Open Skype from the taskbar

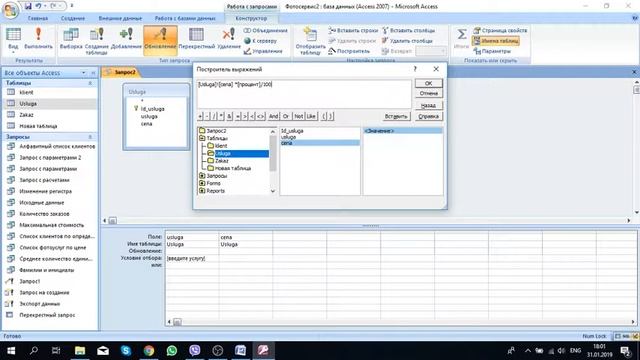126,350
